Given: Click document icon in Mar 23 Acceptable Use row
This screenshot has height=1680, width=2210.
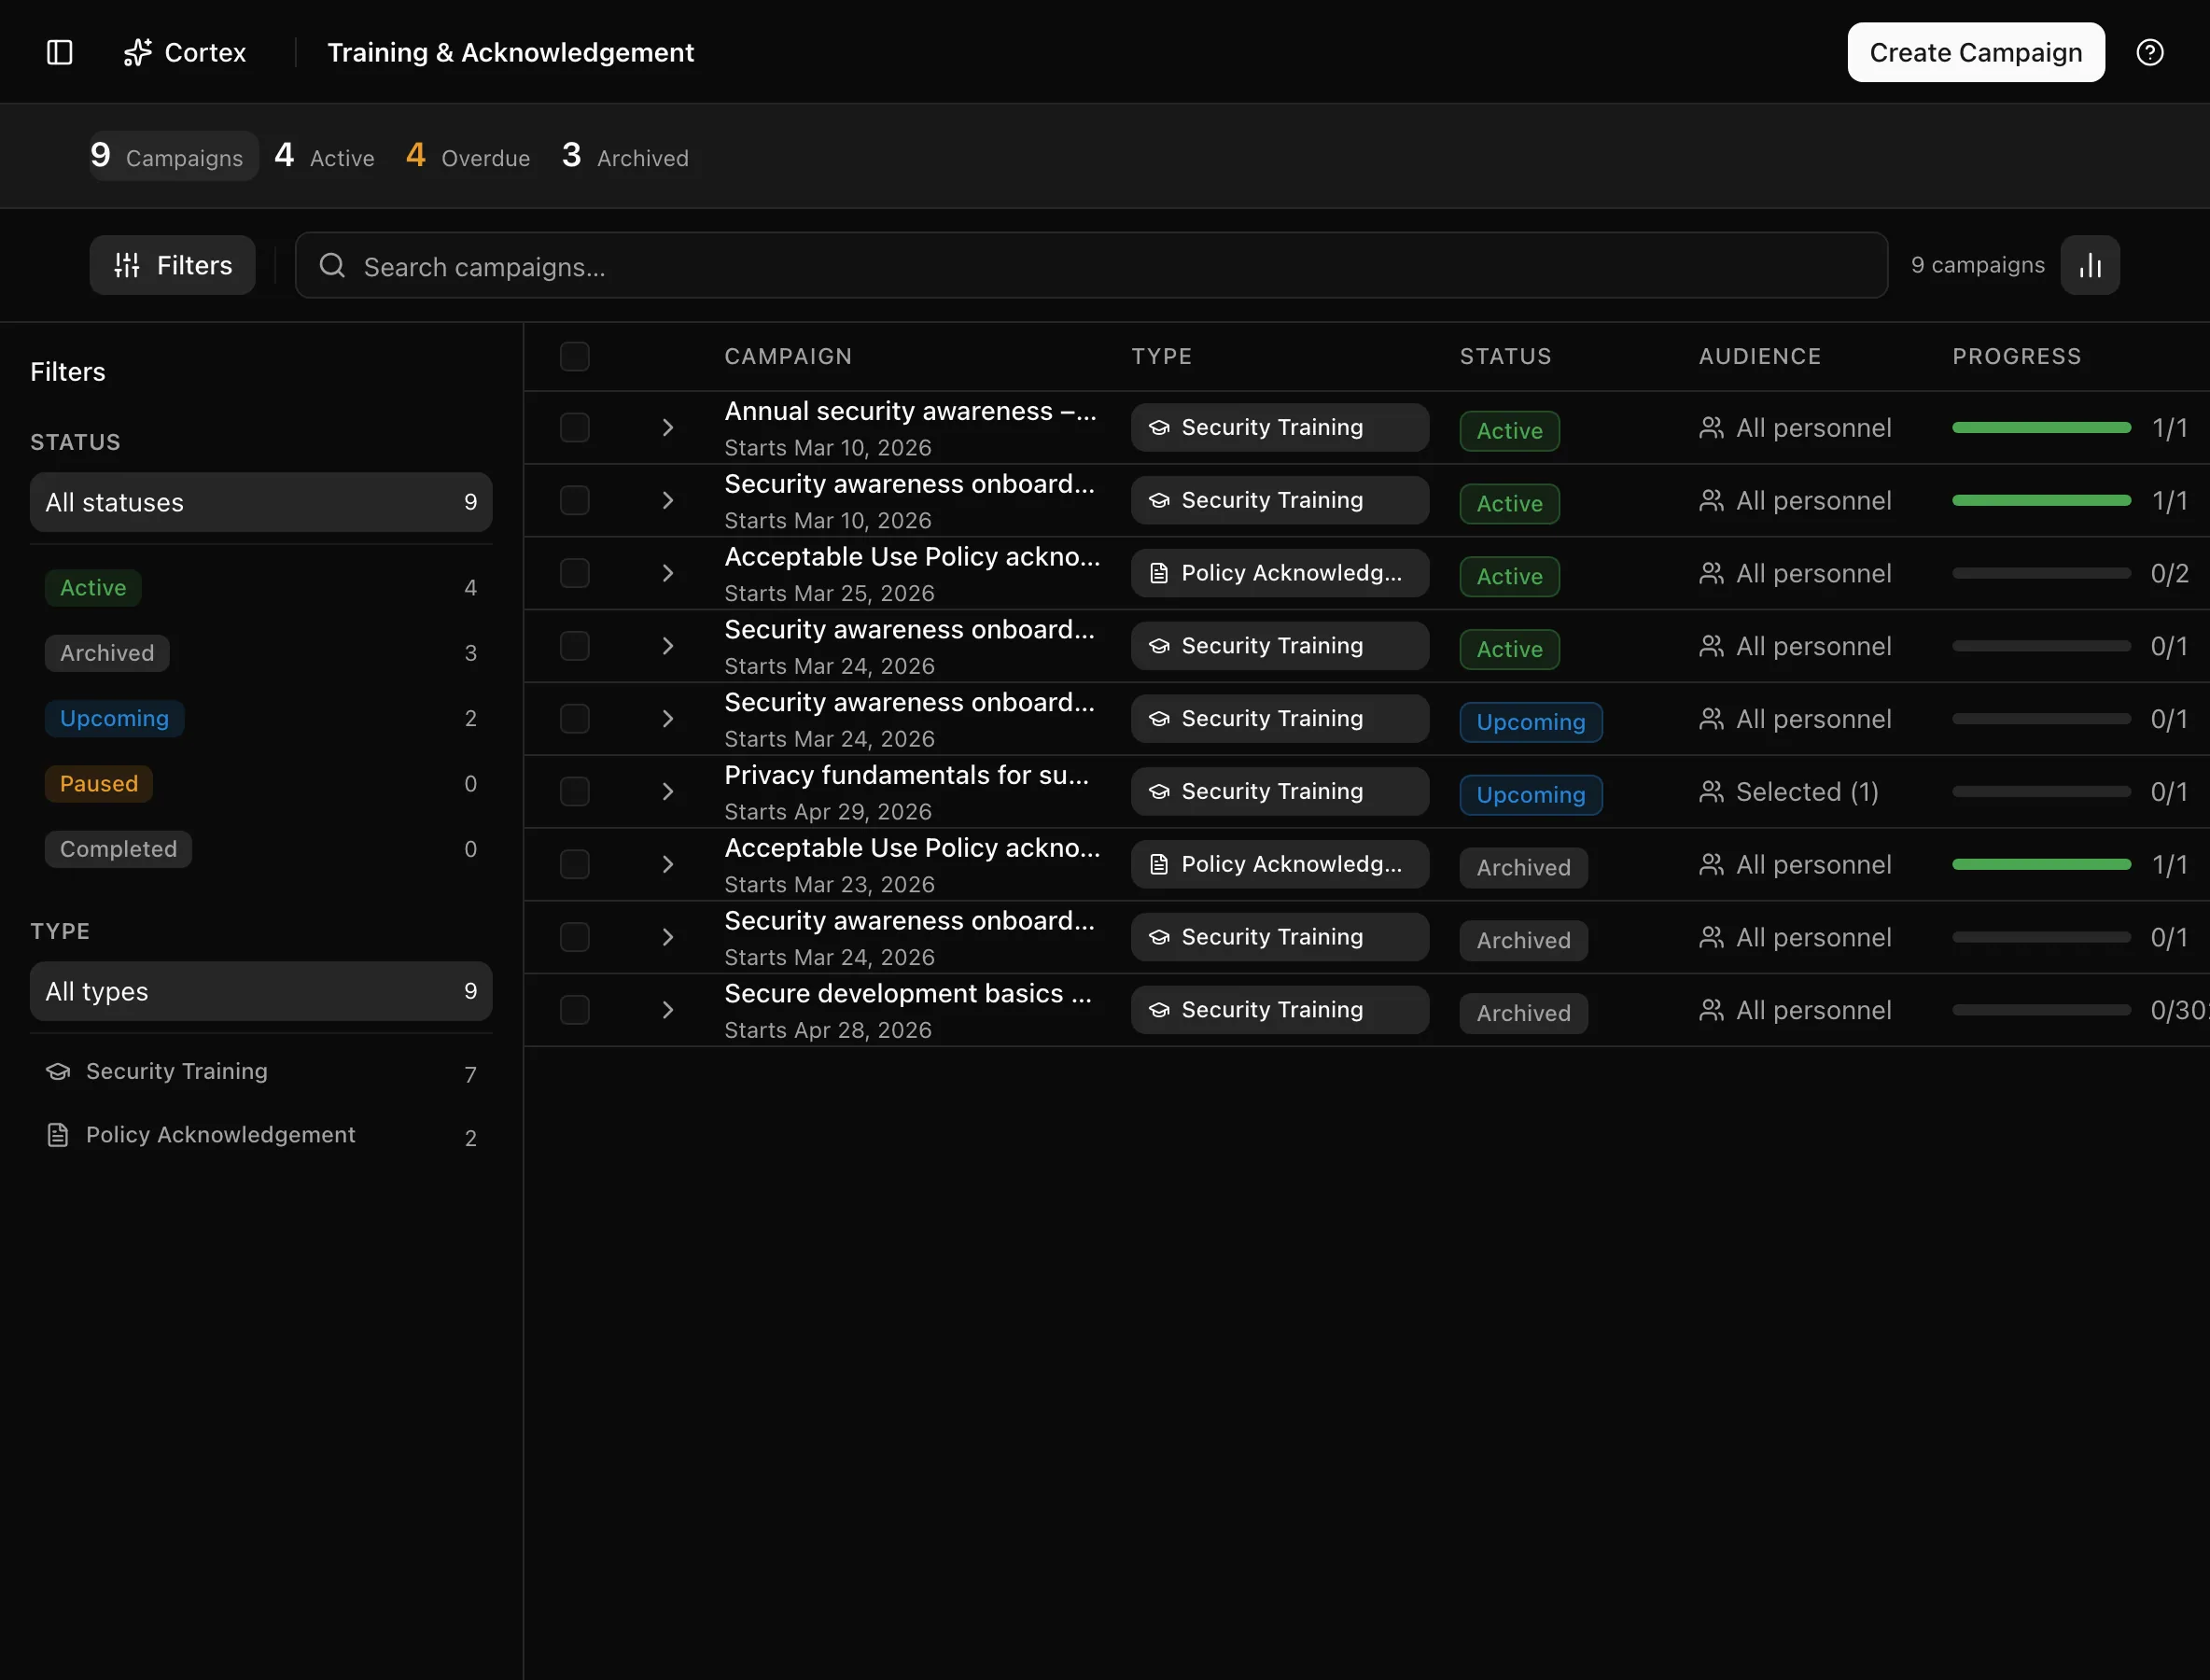Looking at the screenshot, I should (1159, 864).
